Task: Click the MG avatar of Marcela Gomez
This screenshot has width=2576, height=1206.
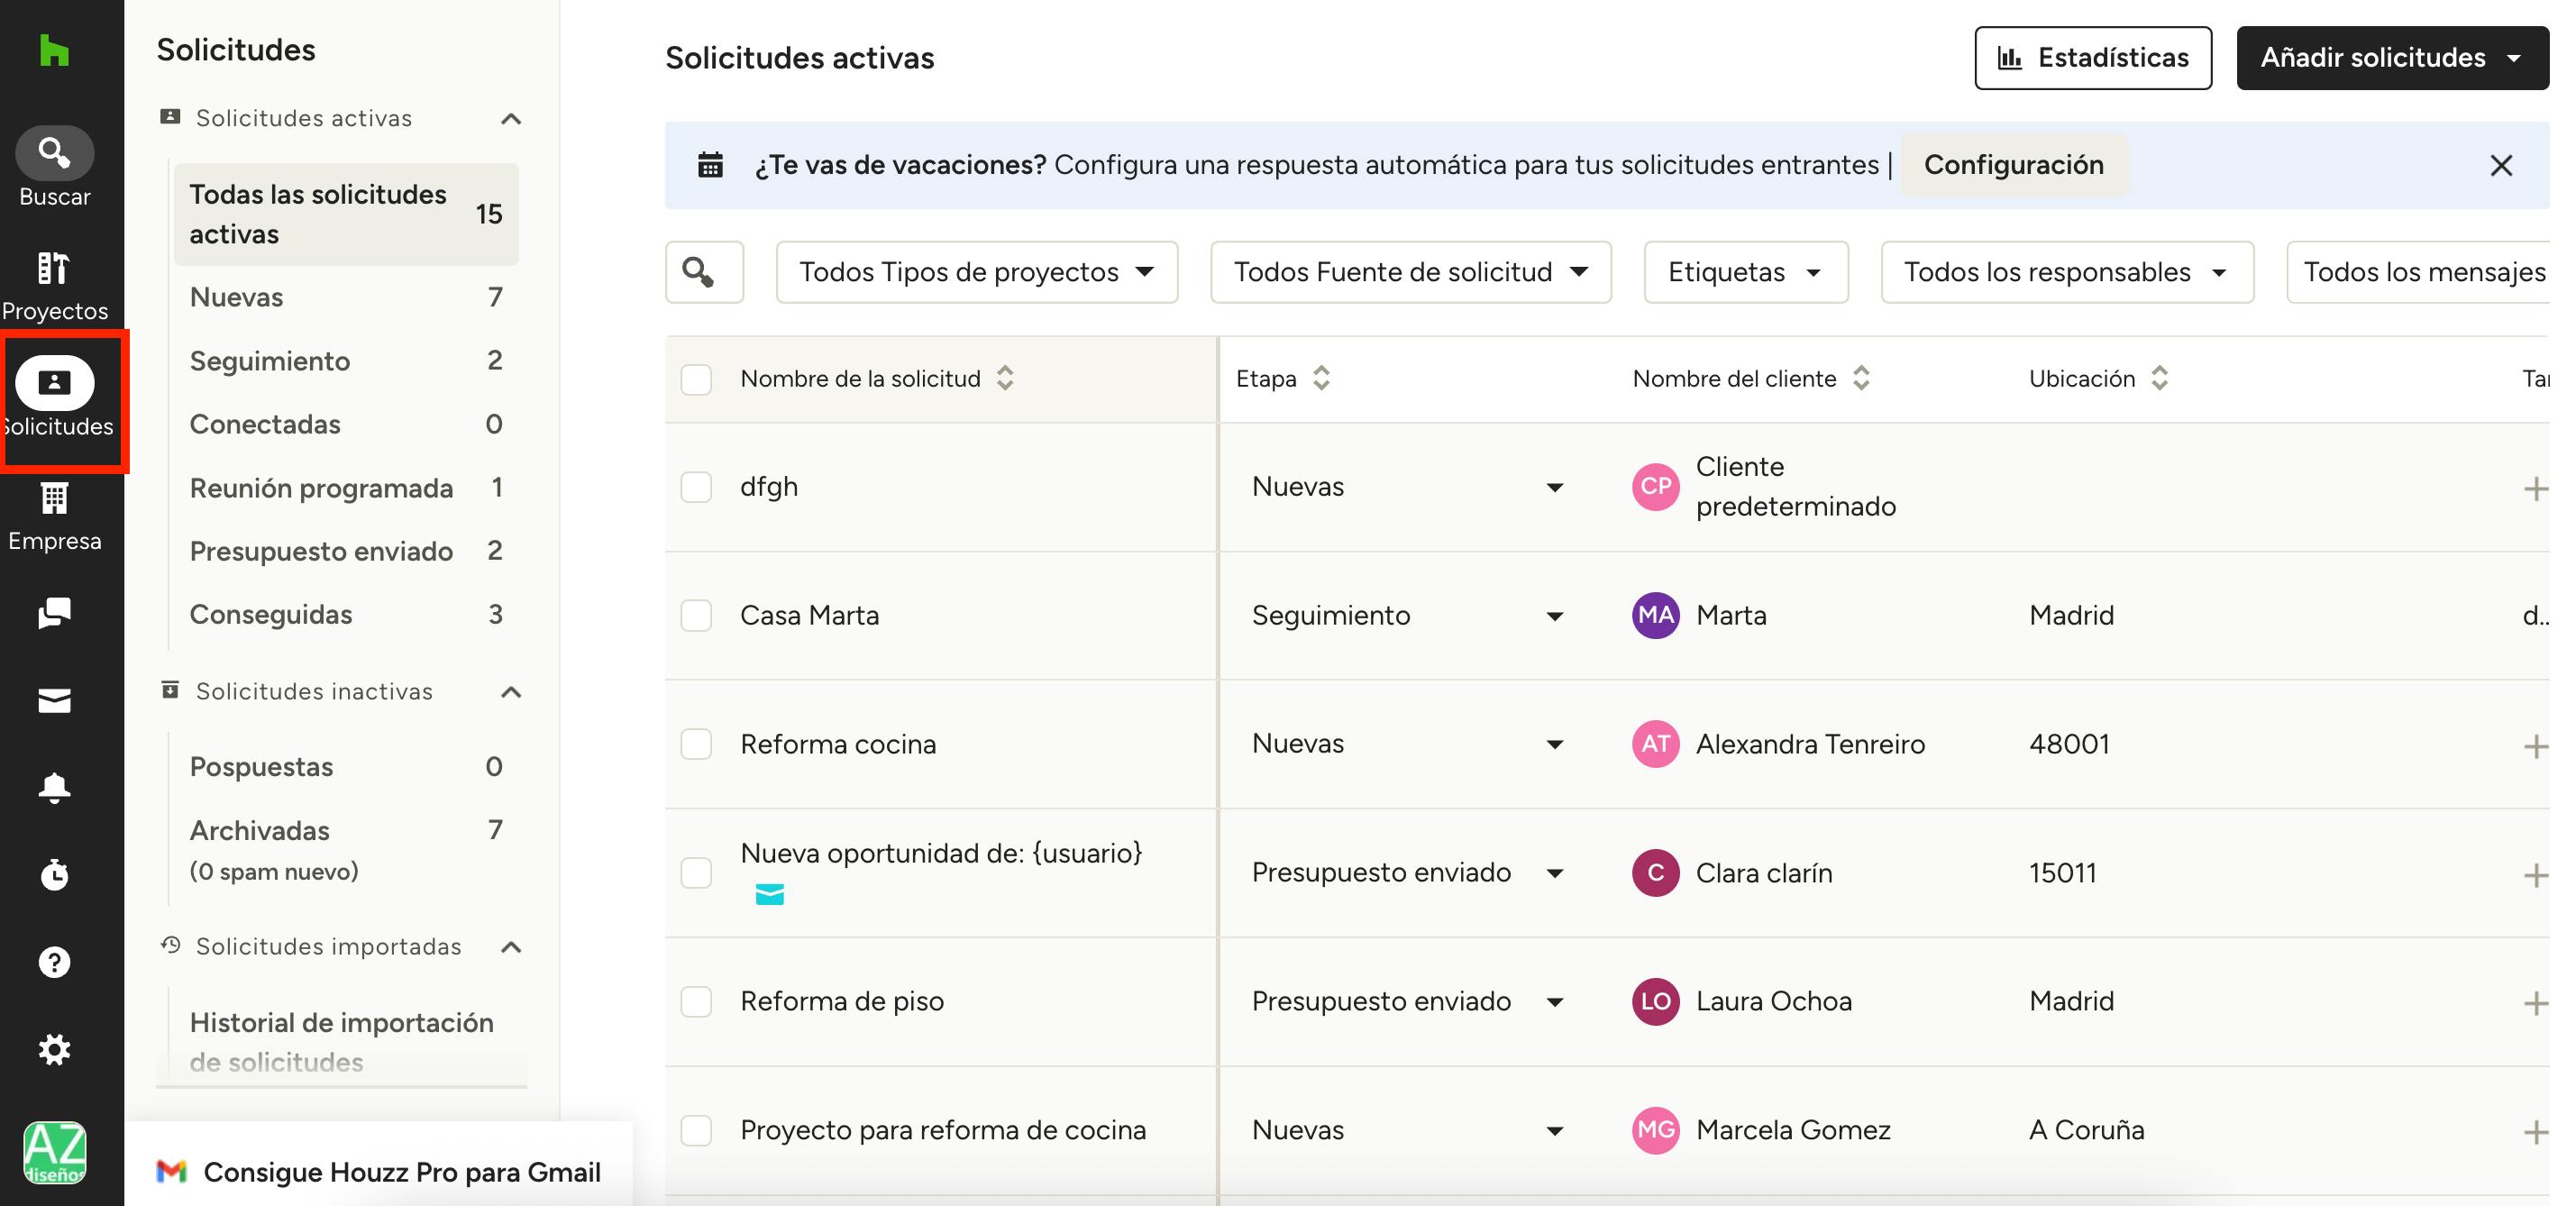Action: pyautogui.click(x=1655, y=1130)
